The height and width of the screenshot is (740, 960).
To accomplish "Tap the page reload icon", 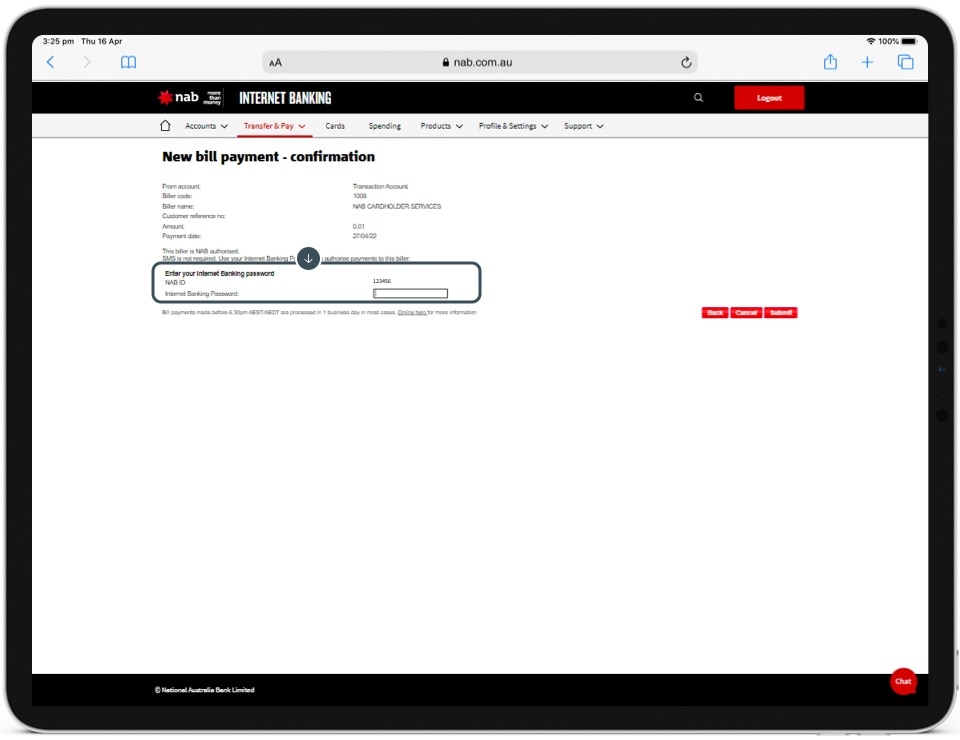I will pos(686,62).
